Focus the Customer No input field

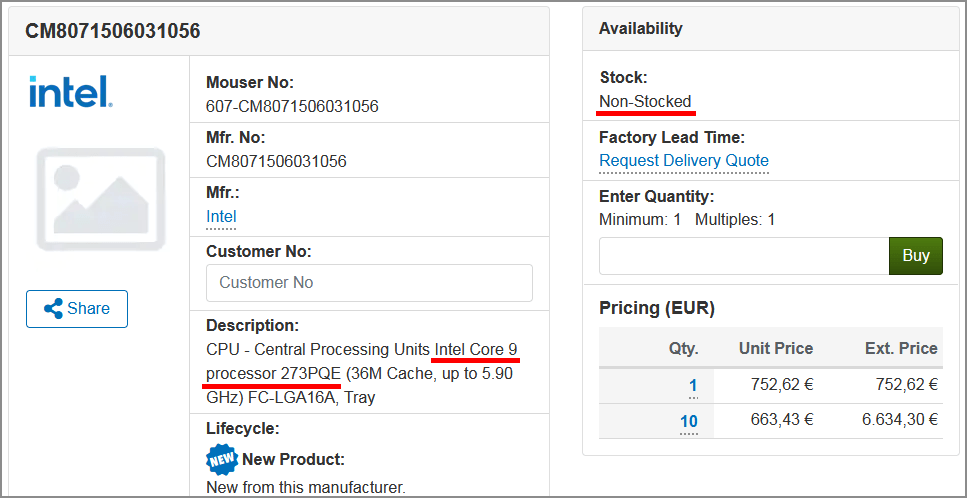point(369,283)
